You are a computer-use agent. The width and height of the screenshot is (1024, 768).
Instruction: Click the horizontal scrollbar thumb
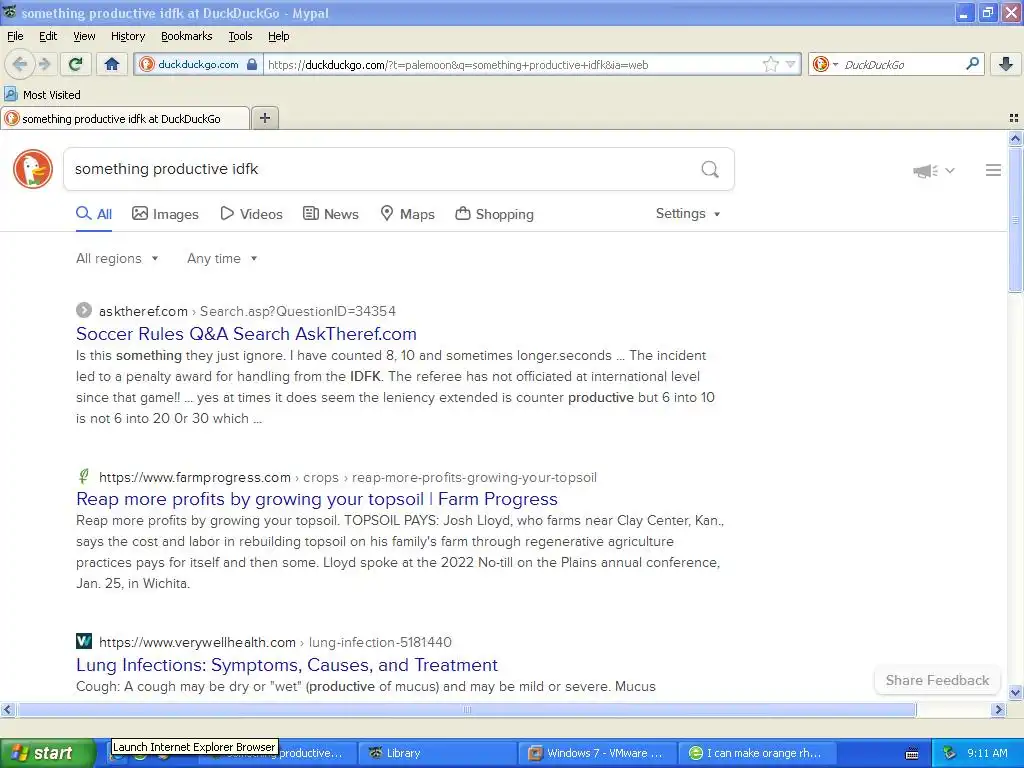pos(466,709)
